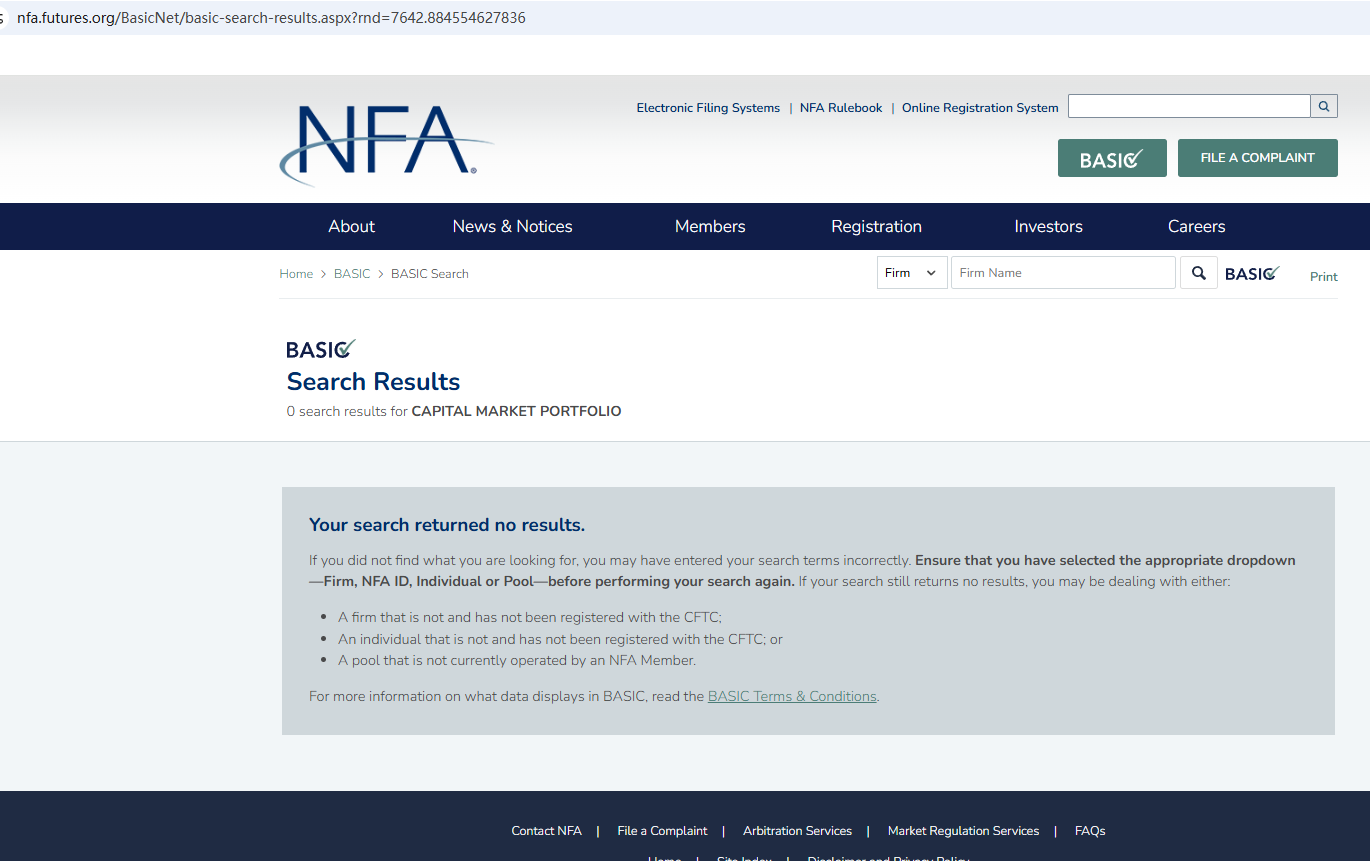Open the BASIC Terms & Conditions link

click(x=791, y=696)
